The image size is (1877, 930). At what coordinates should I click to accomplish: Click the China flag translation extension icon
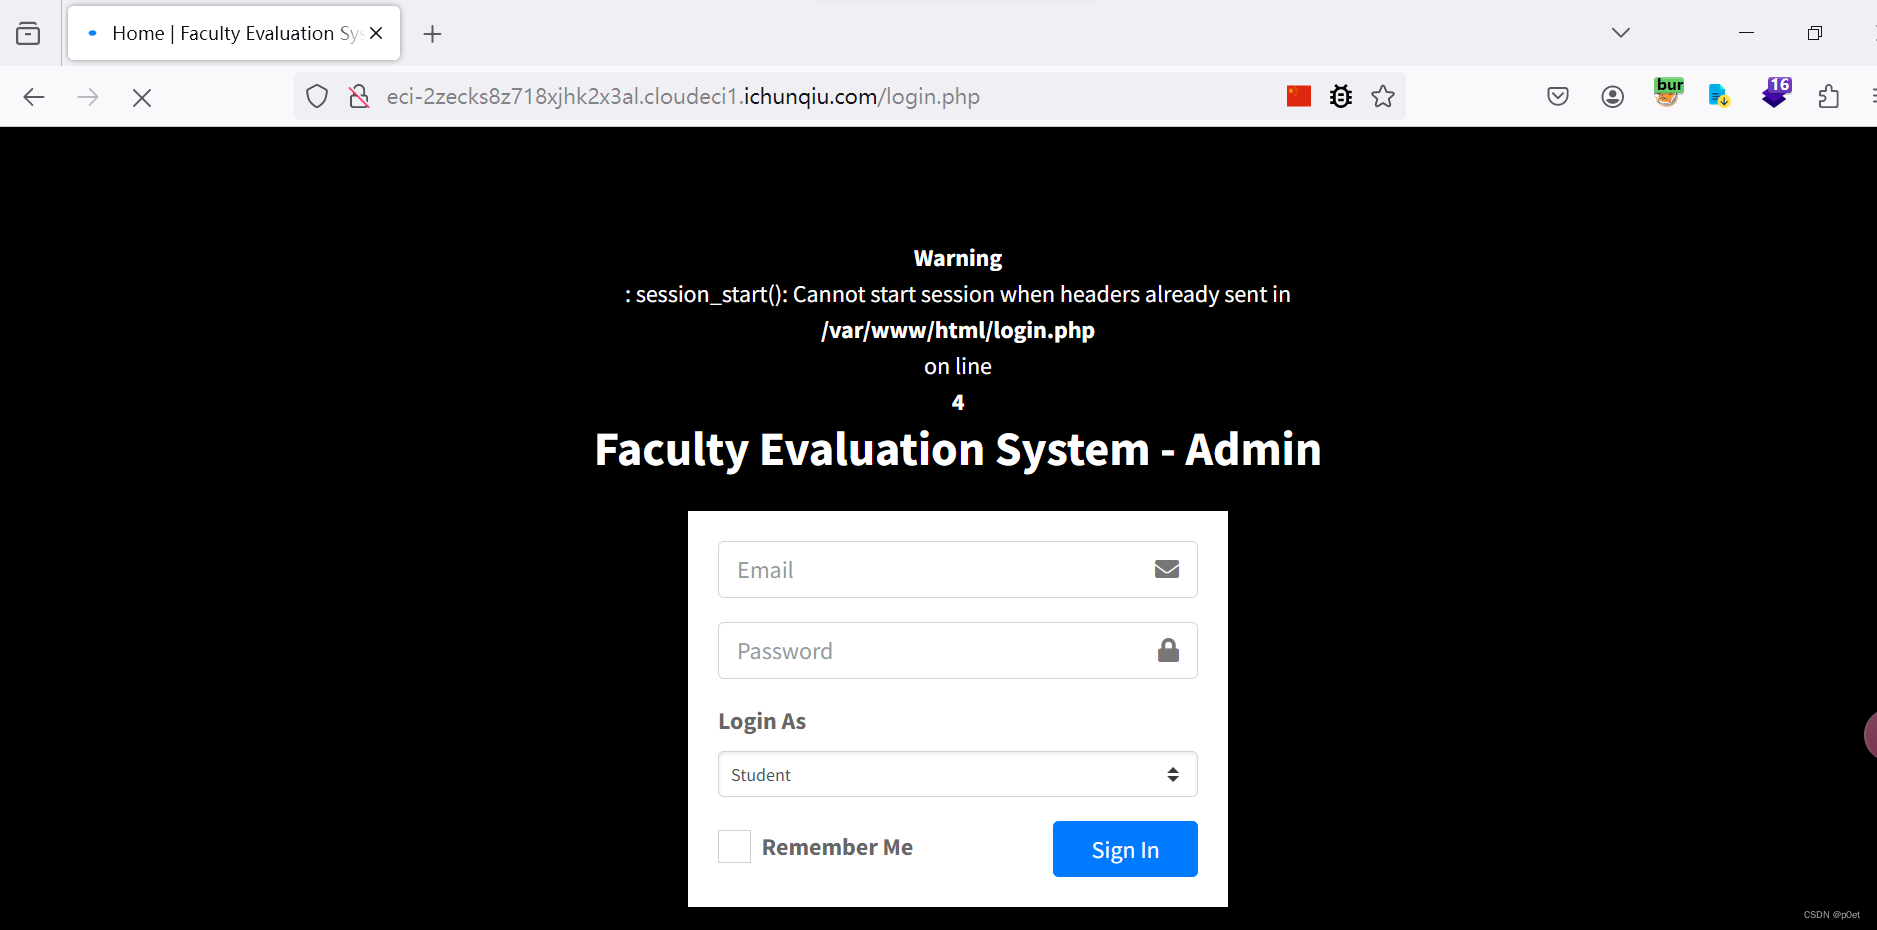[1298, 96]
